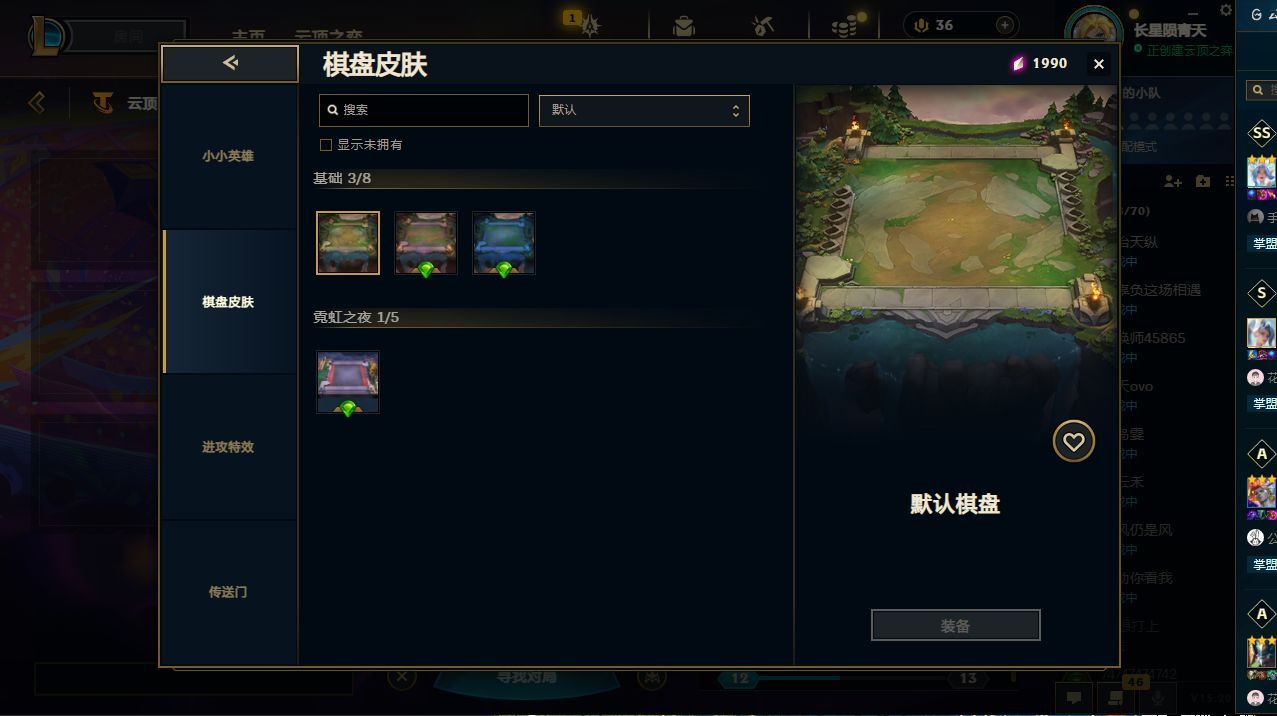
Task: Click the purple currency icon next to 1990
Action: tap(1018, 63)
